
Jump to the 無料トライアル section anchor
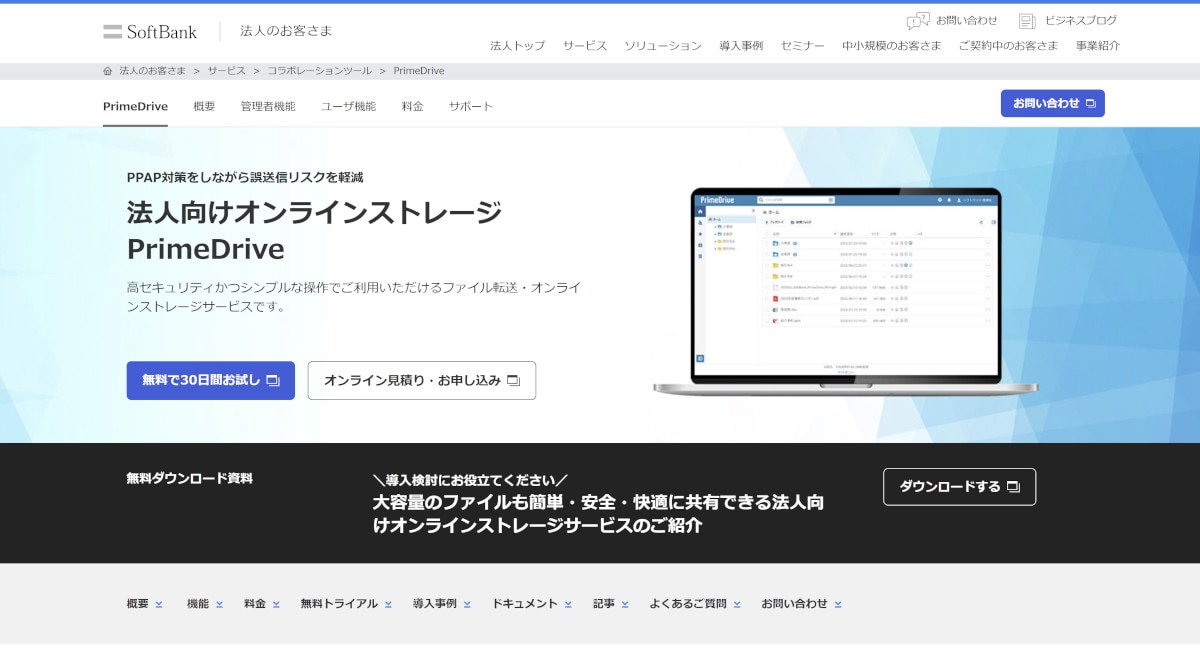coord(346,604)
